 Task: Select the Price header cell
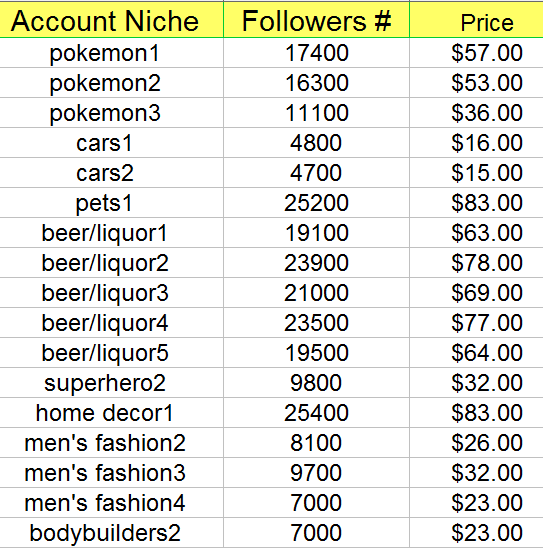tap(476, 20)
